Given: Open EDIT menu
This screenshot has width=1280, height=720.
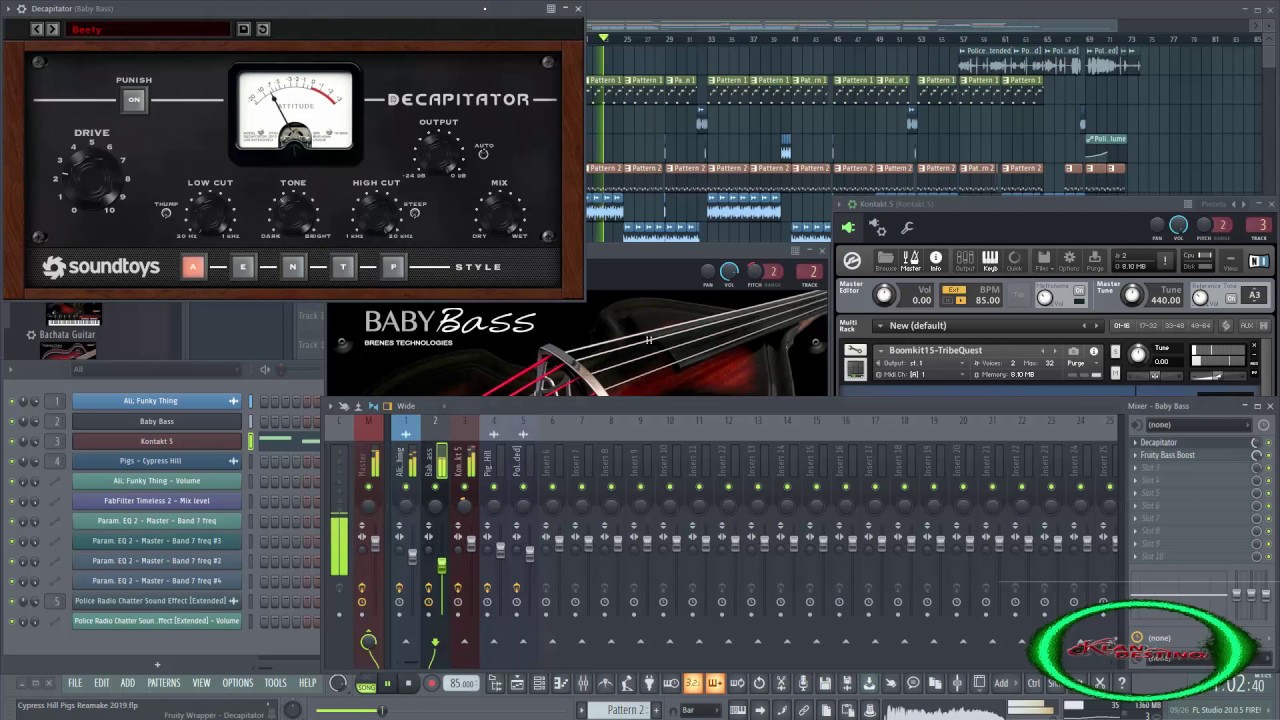Looking at the screenshot, I should pyautogui.click(x=102, y=683).
